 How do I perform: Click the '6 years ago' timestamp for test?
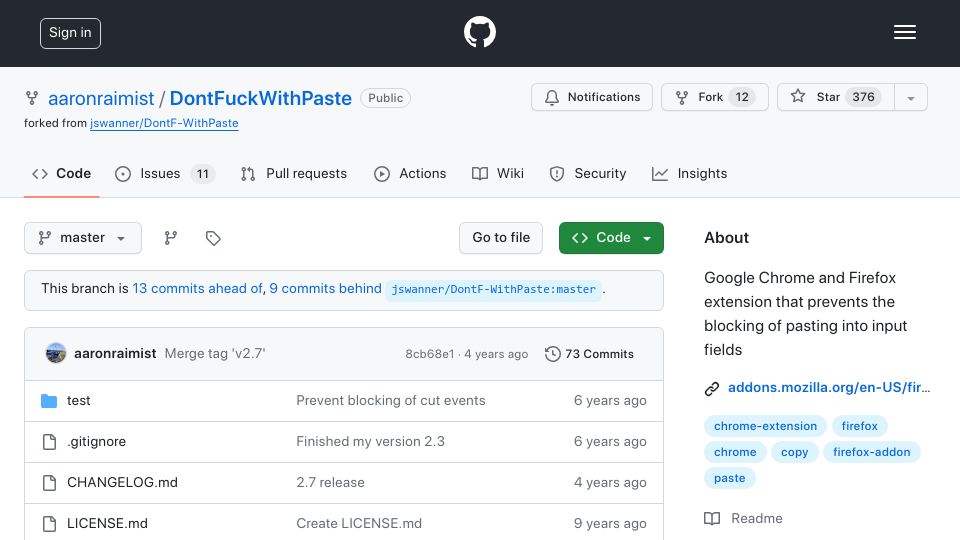click(x=610, y=401)
